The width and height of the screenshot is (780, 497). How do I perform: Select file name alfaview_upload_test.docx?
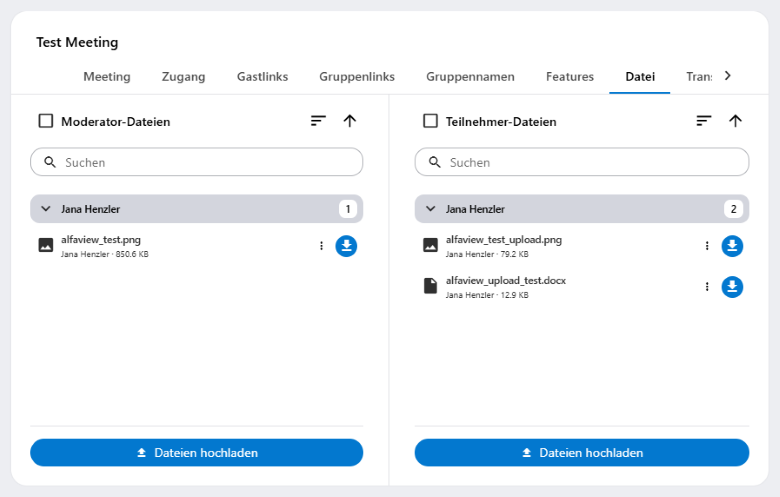(x=506, y=281)
